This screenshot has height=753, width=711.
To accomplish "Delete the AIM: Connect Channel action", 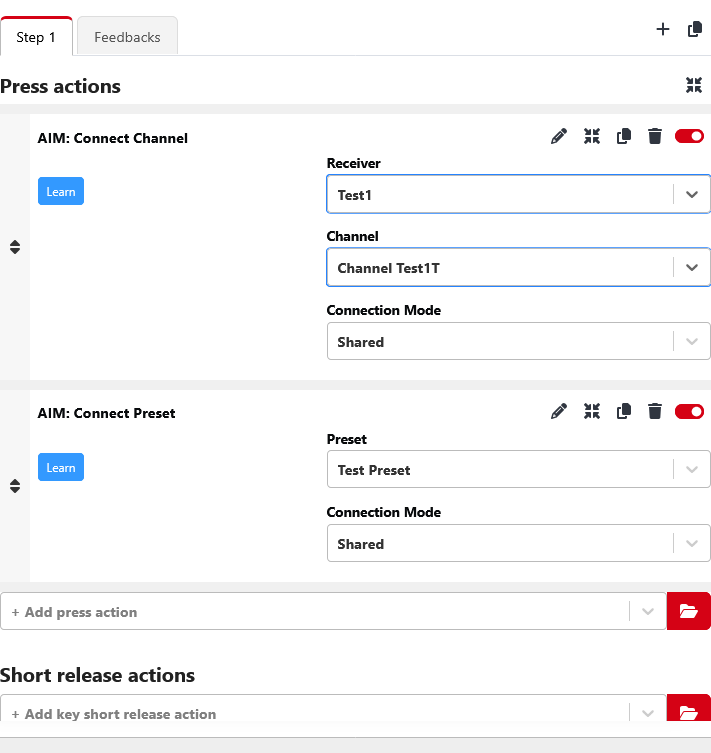I will (655, 137).
